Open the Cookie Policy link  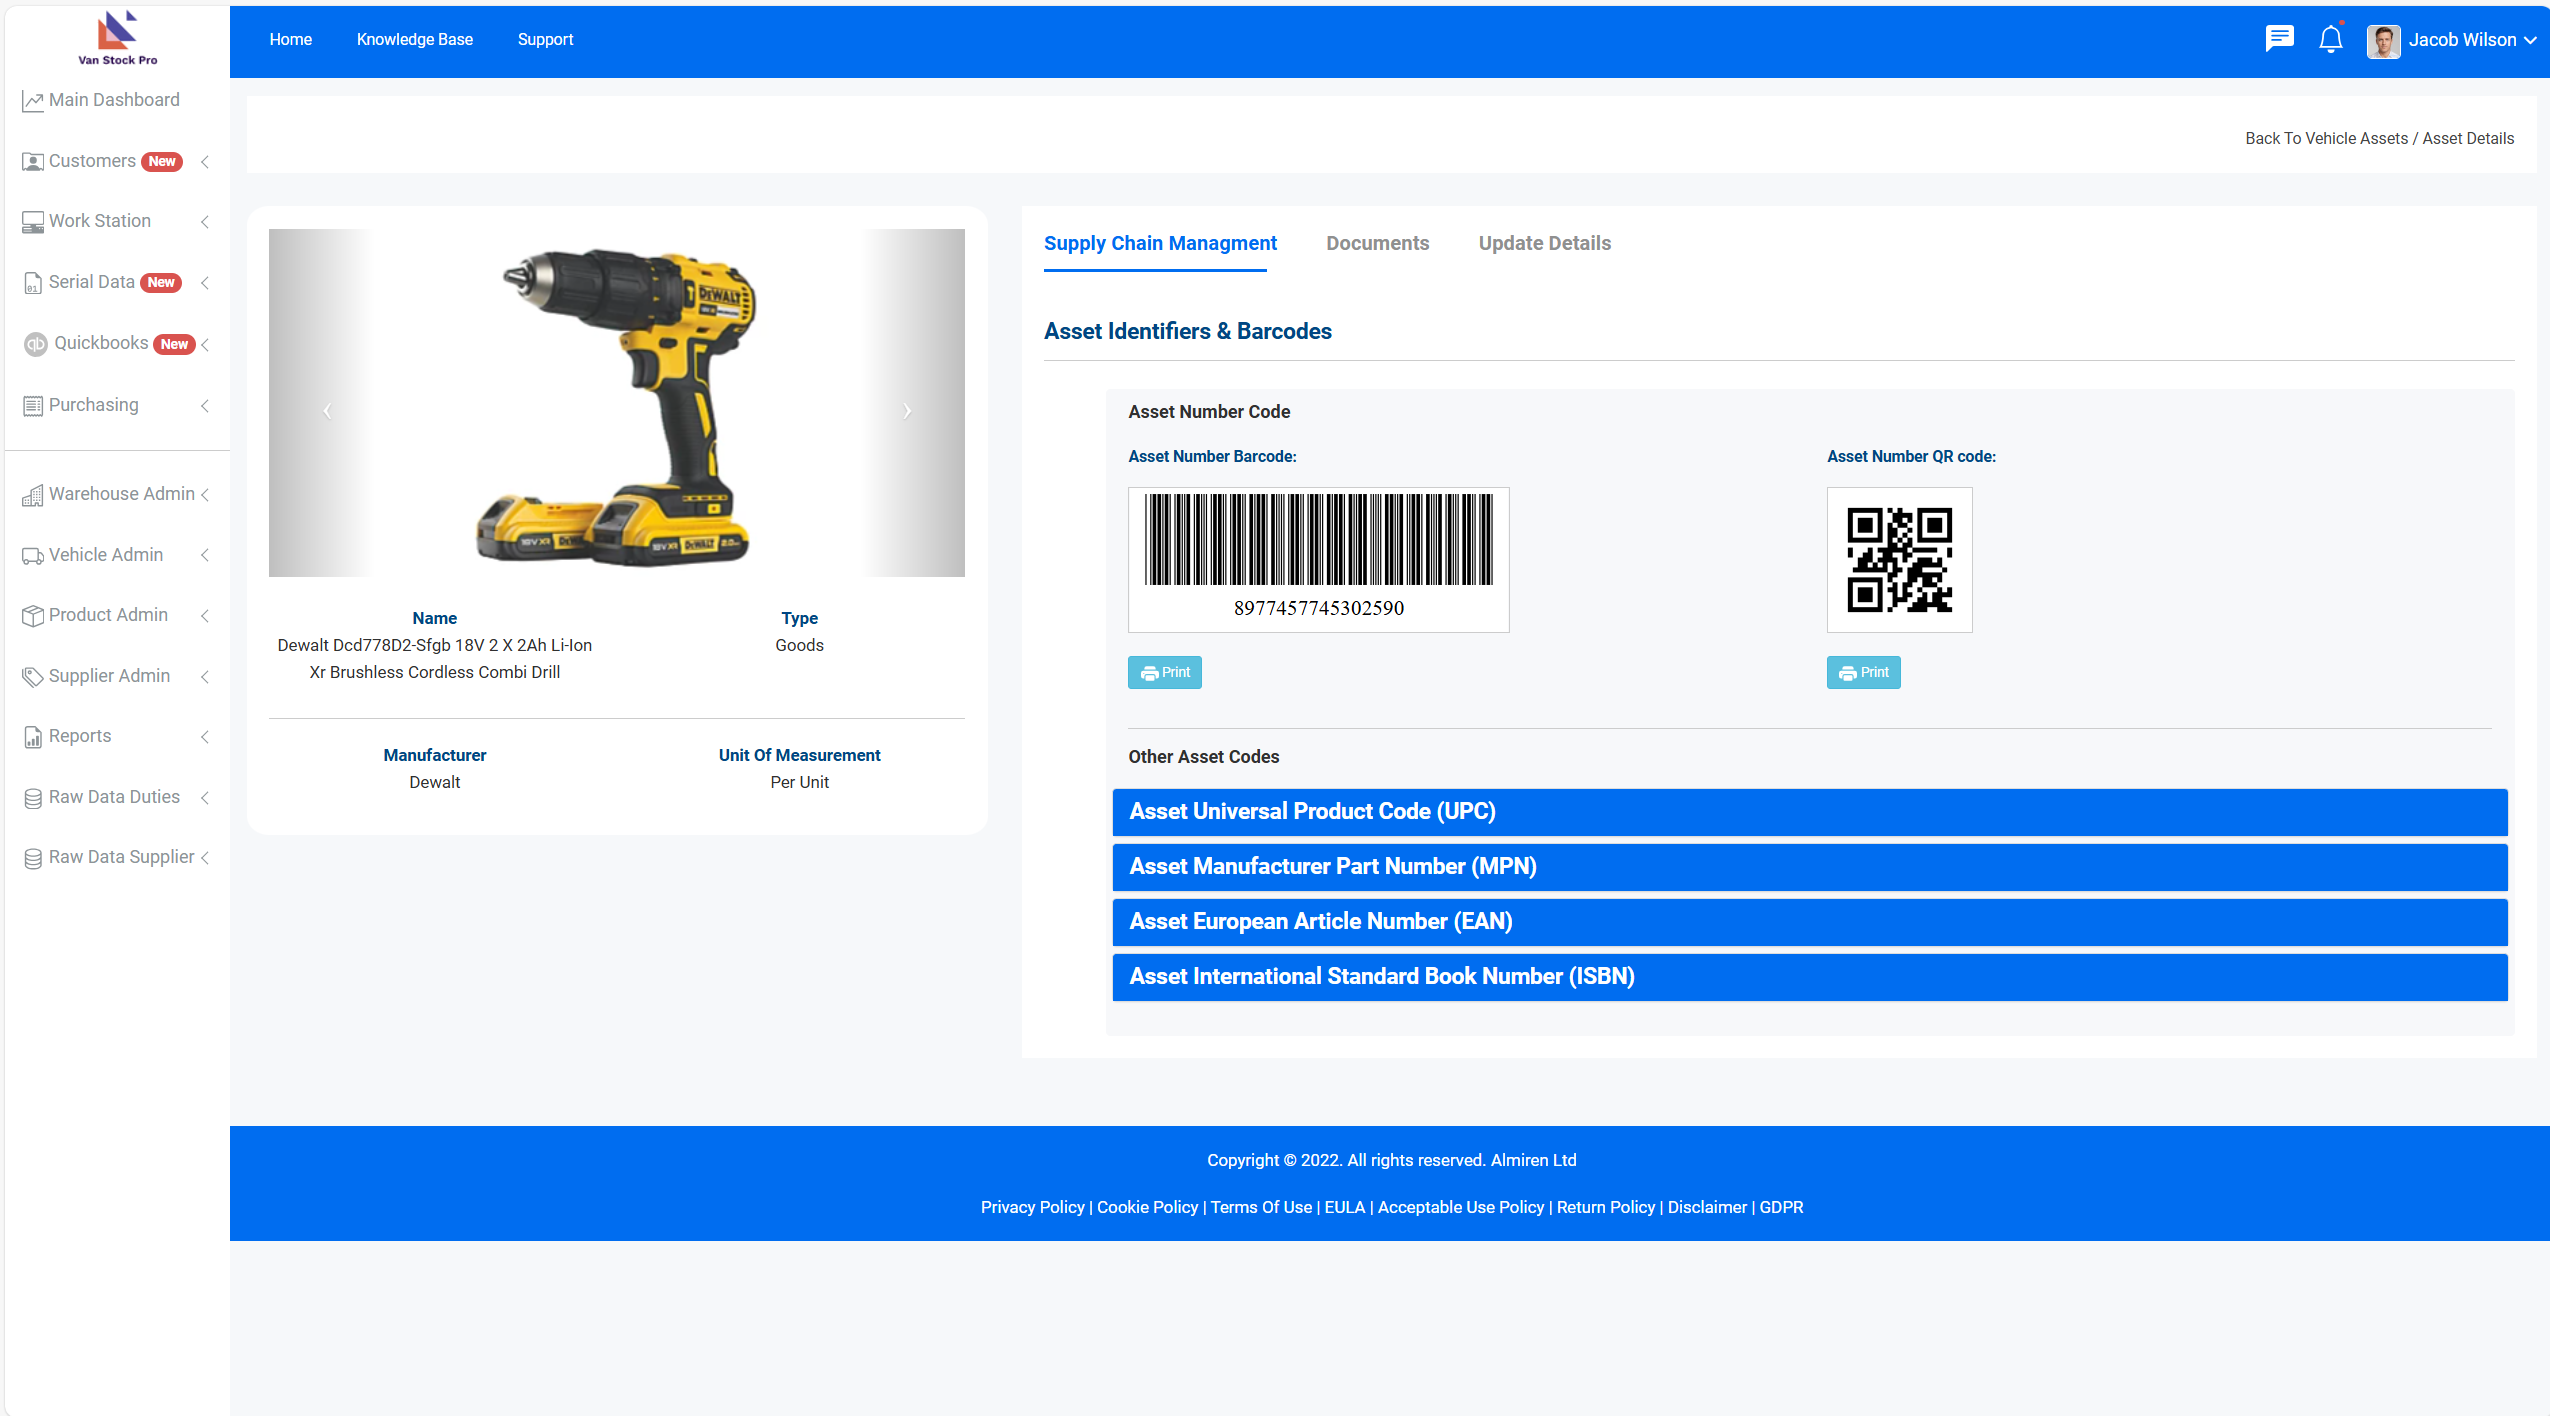pyautogui.click(x=1147, y=1208)
